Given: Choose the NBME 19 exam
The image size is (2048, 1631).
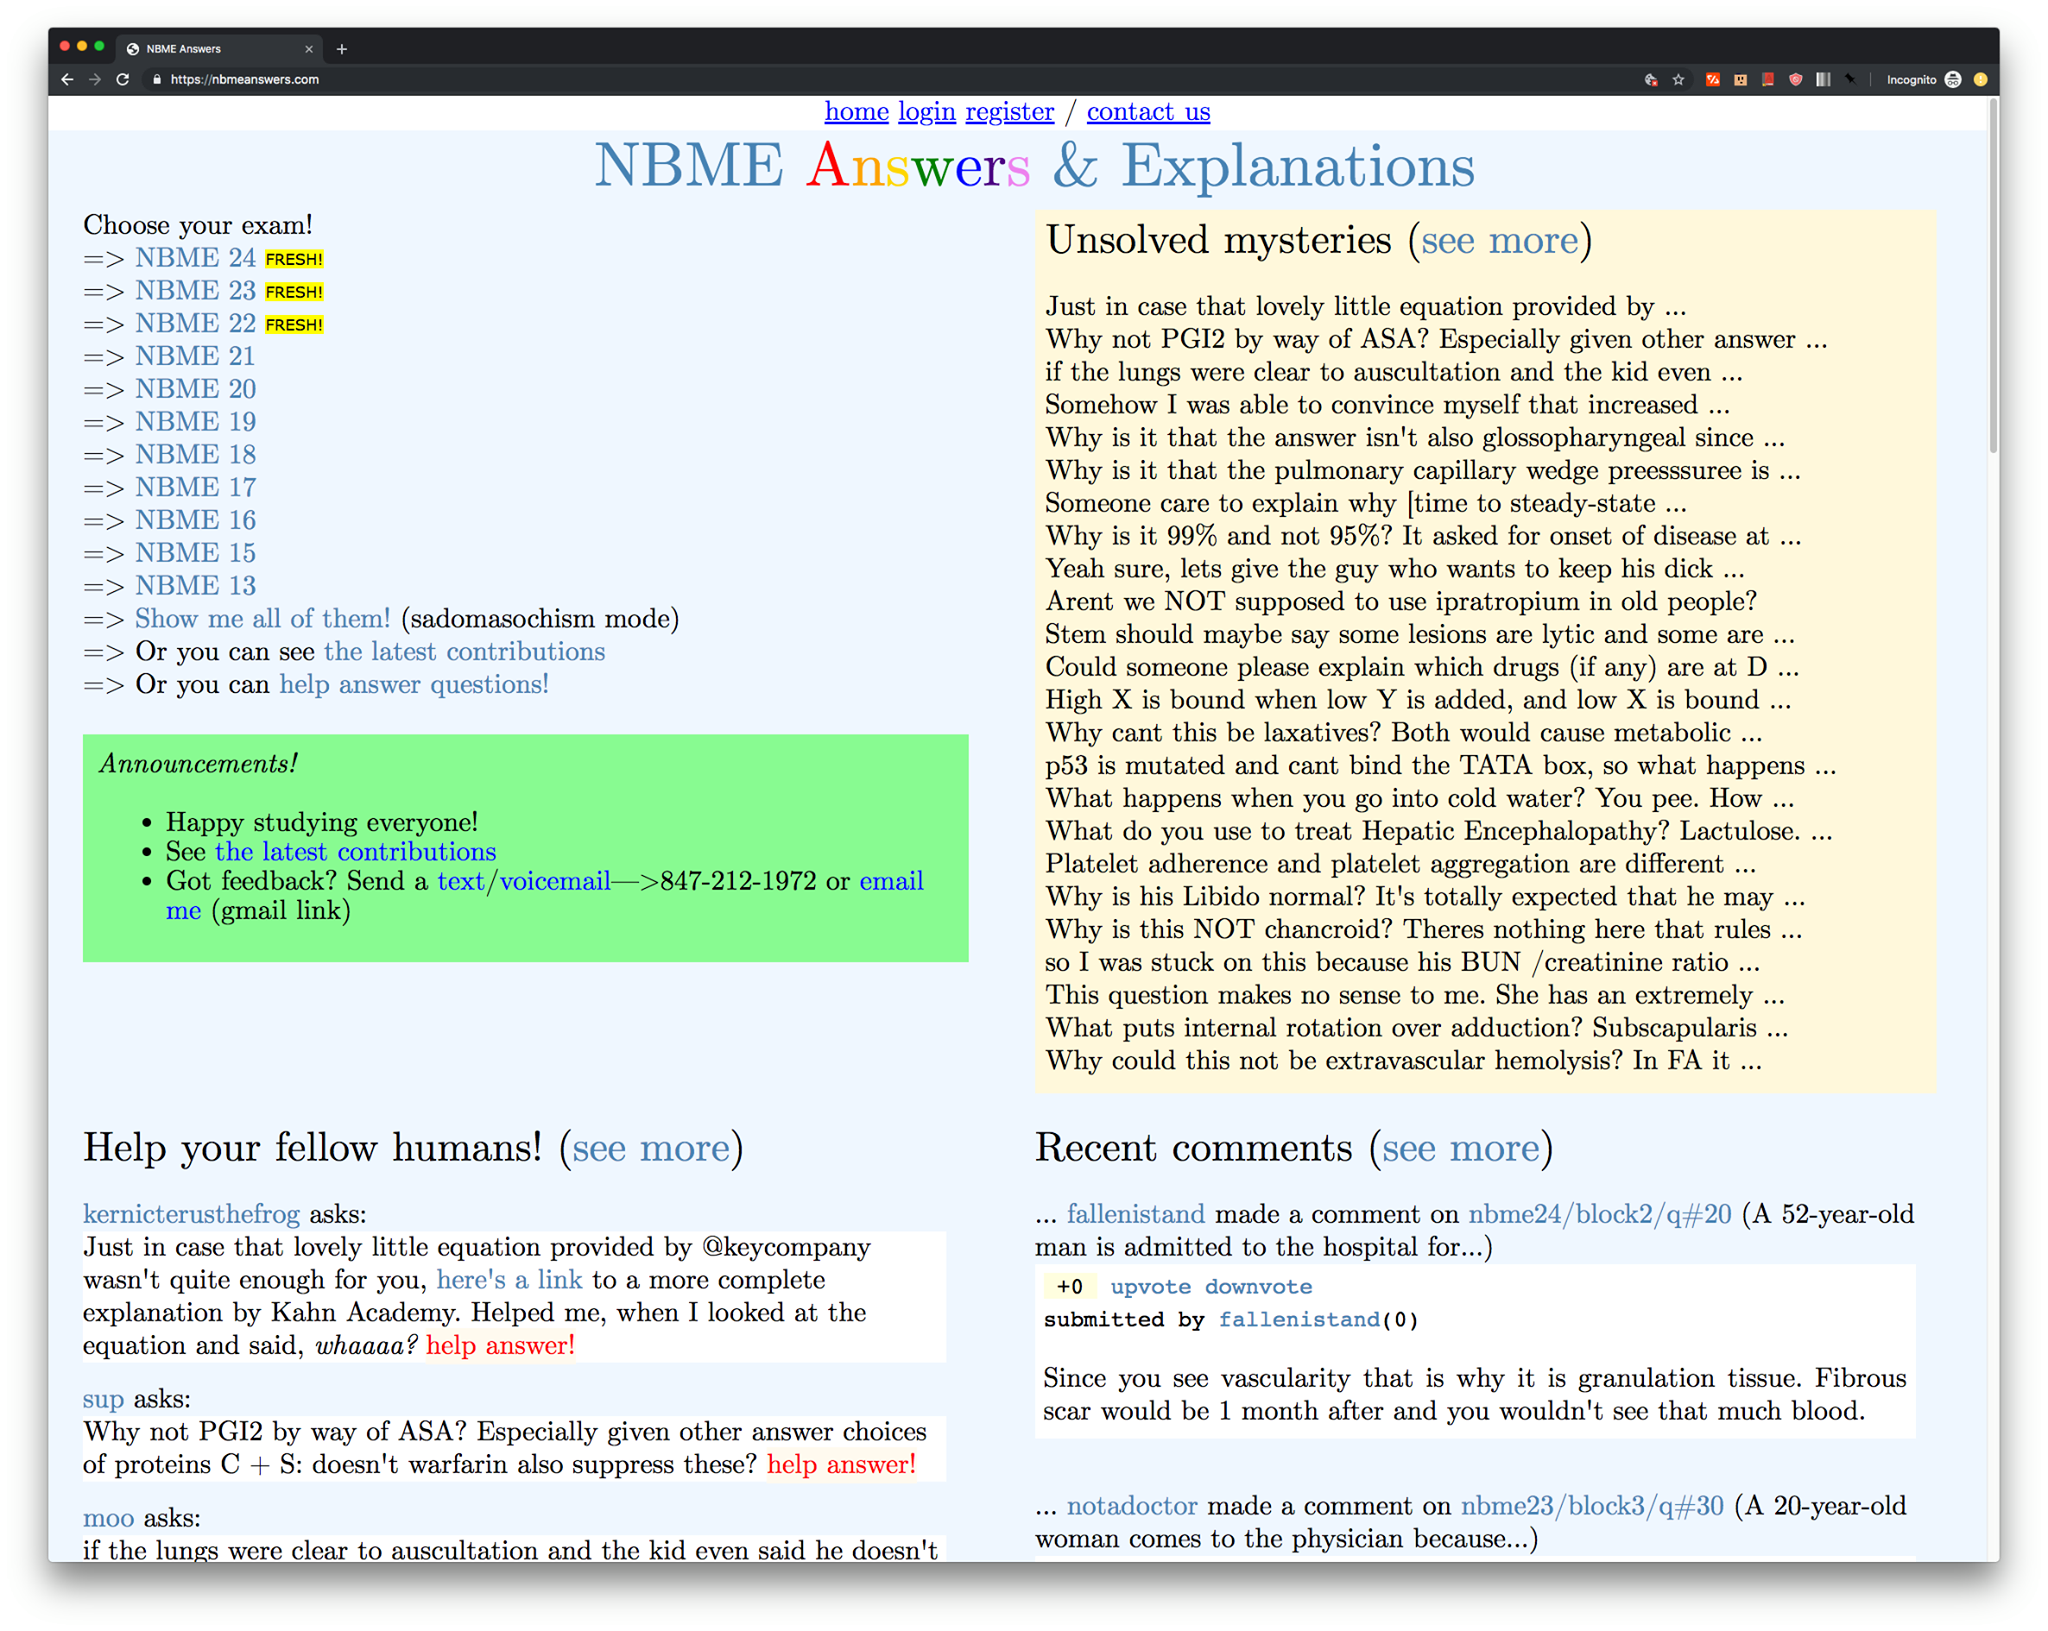Looking at the screenshot, I should tap(196, 422).
